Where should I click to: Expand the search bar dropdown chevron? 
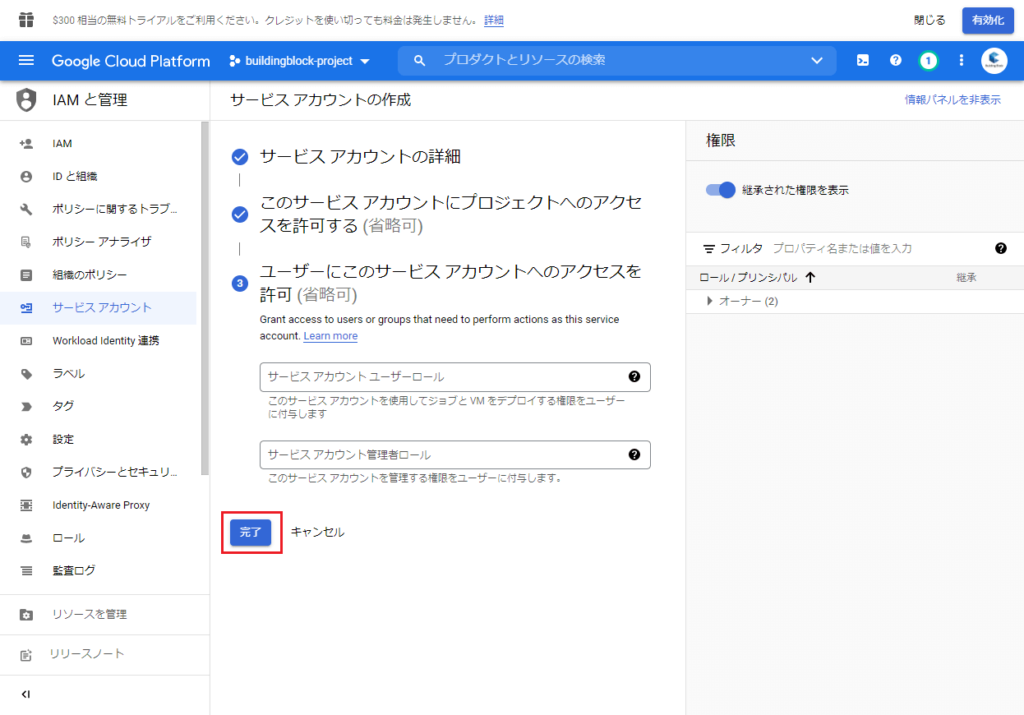click(x=816, y=61)
